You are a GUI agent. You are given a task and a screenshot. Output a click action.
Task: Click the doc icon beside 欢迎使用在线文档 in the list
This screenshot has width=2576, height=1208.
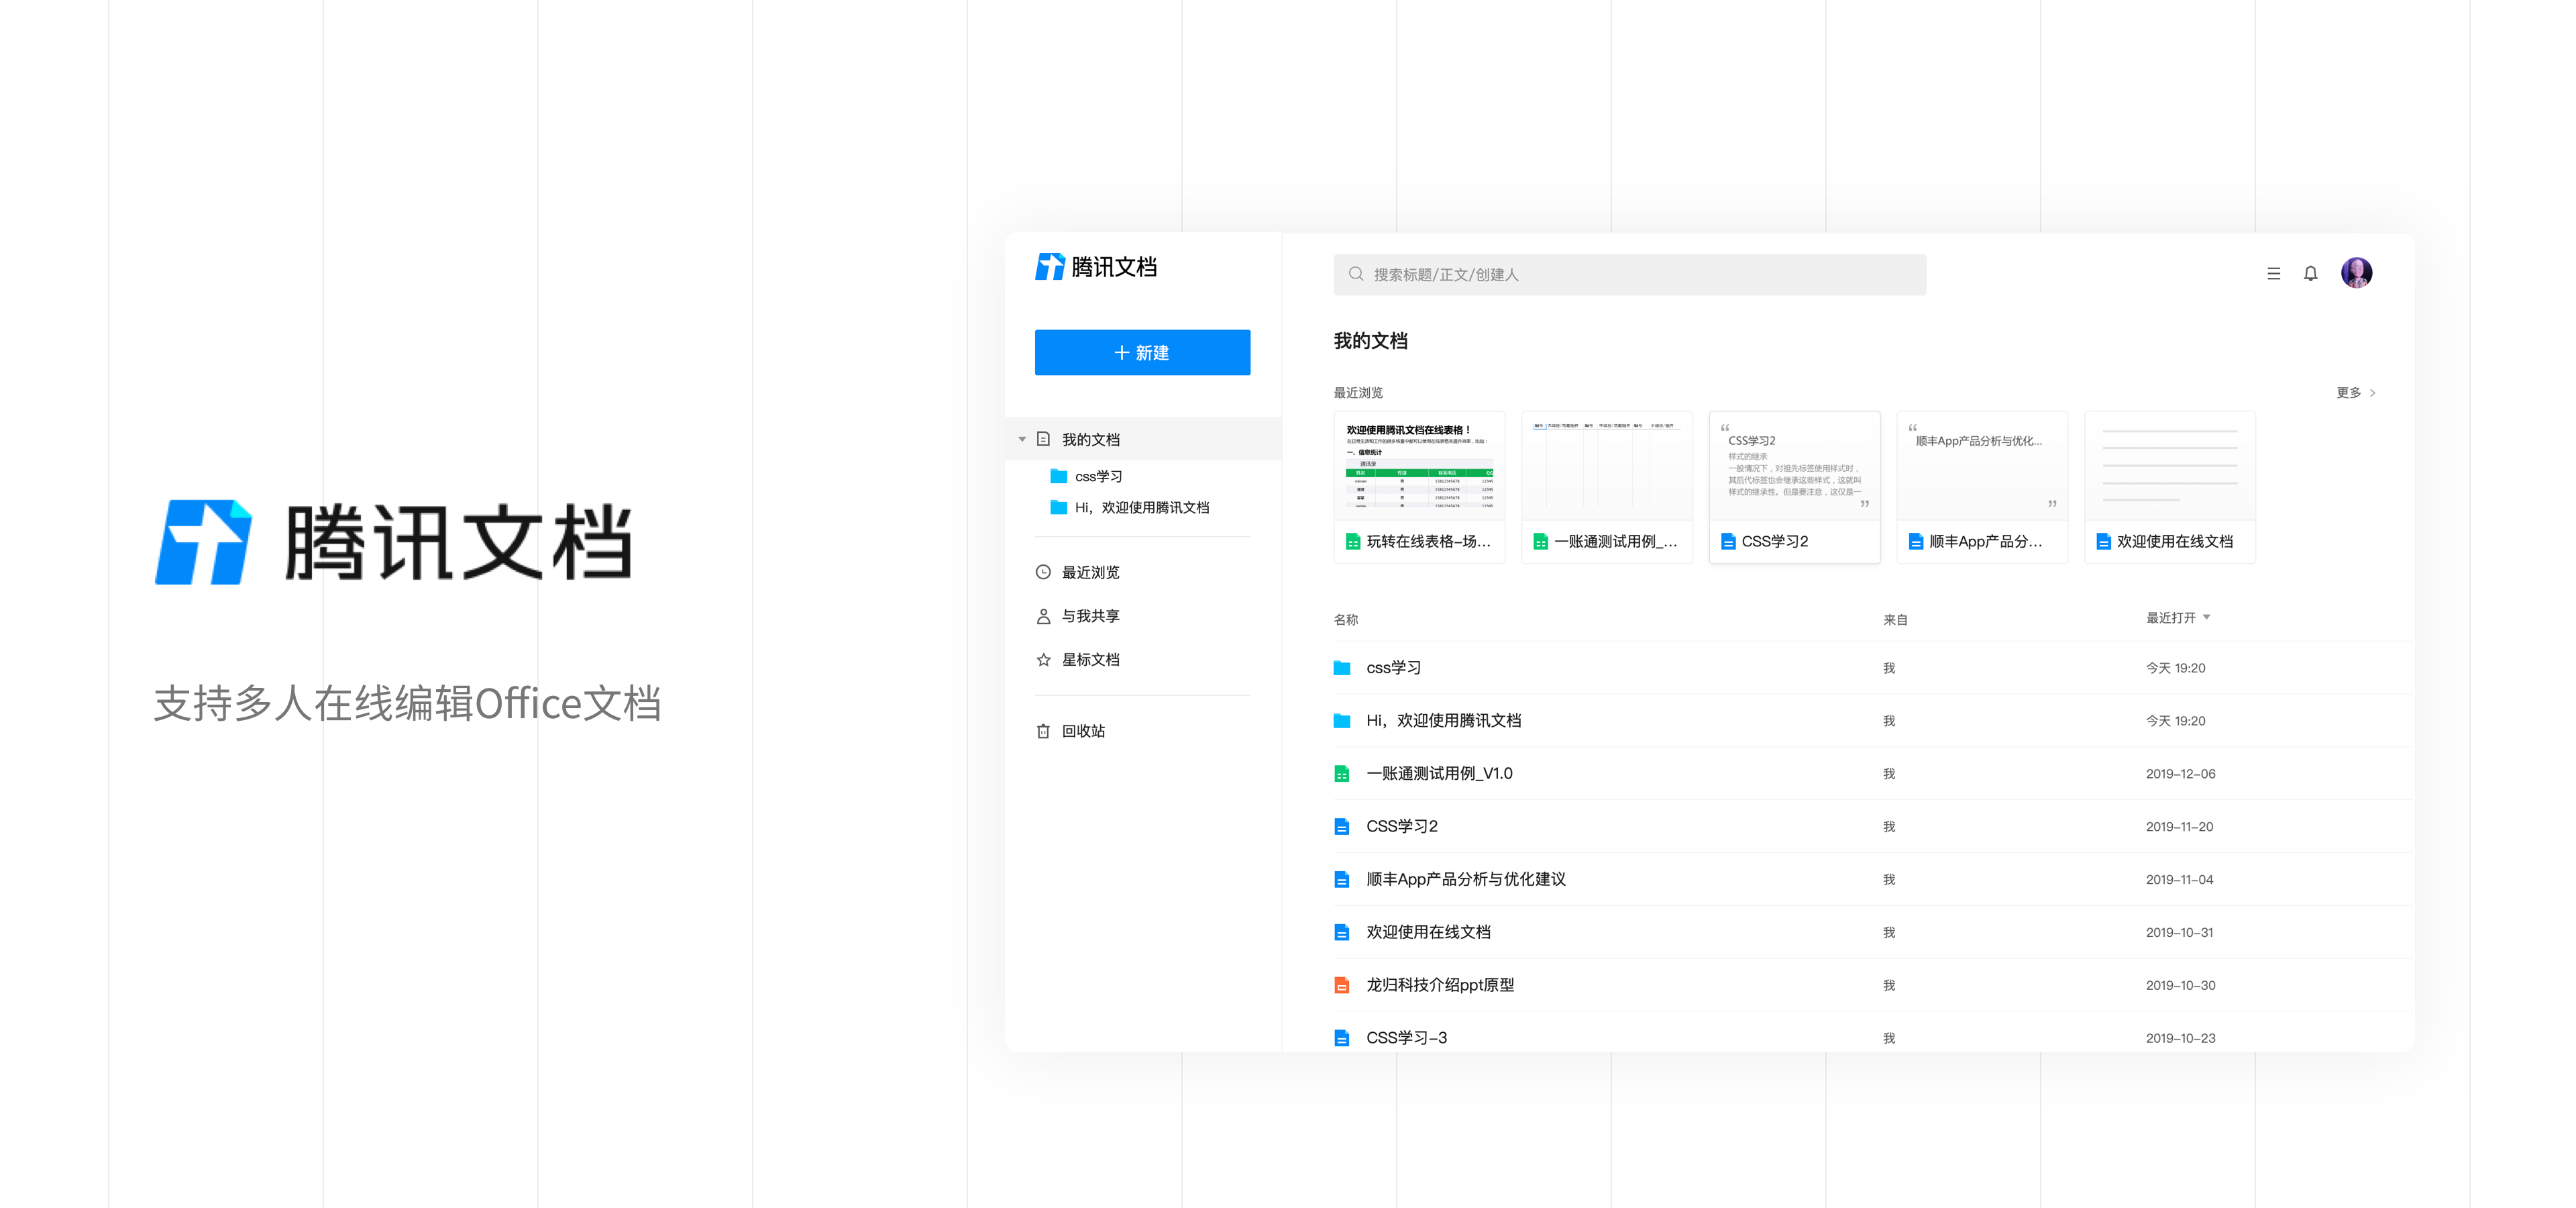[x=1342, y=933]
